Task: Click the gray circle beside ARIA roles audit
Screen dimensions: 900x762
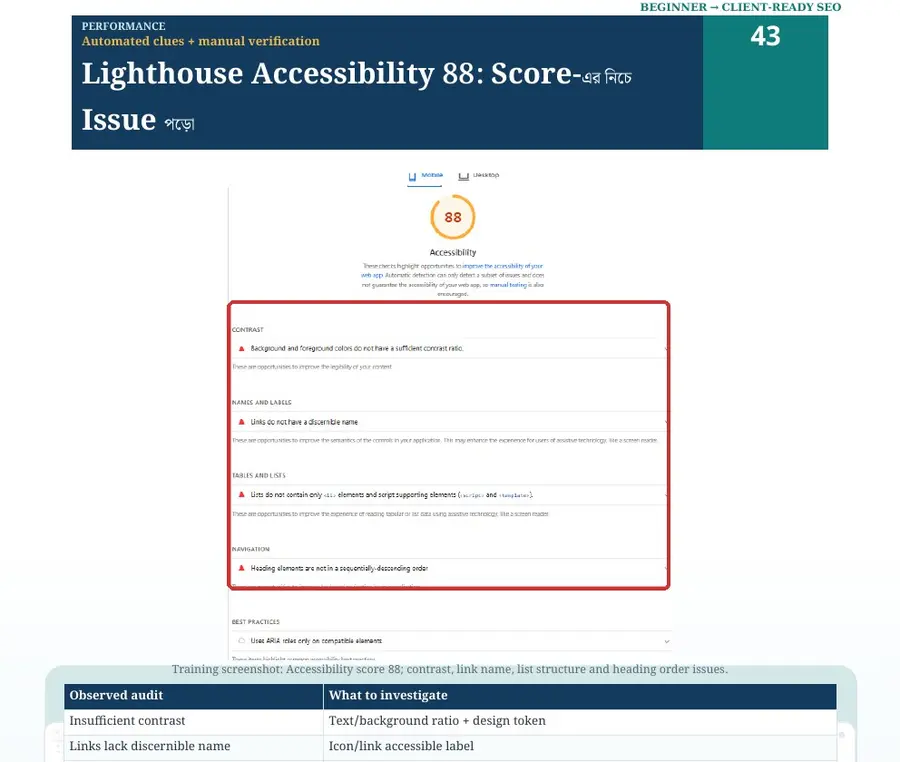Action: (x=242, y=641)
